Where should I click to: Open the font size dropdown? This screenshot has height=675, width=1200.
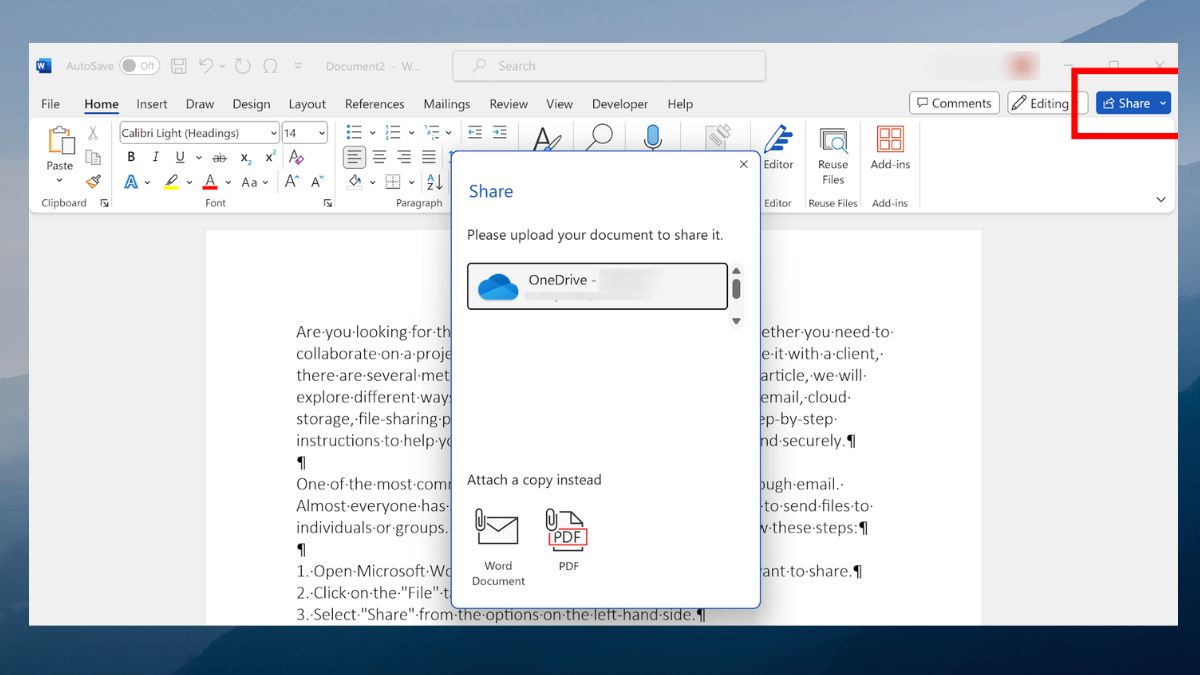coord(322,133)
